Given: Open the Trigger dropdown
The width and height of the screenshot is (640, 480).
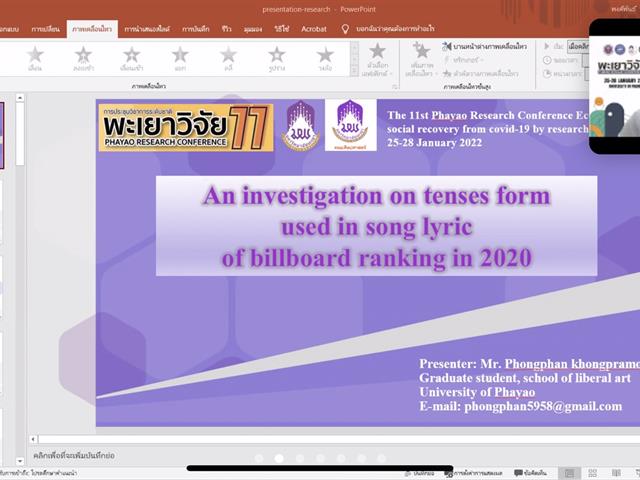Looking at the screenshot, I should click(464, 60).
